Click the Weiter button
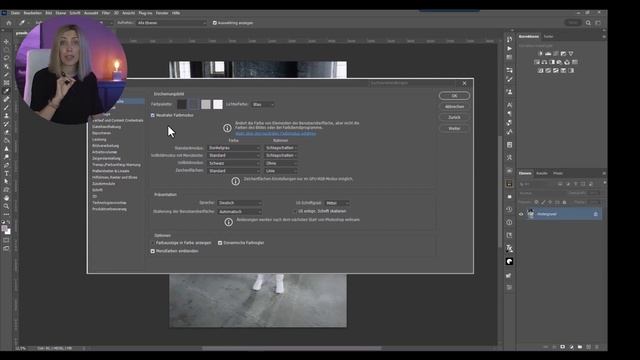The height and width of the screenshot is (360, 640). click(x=454, y=129)
